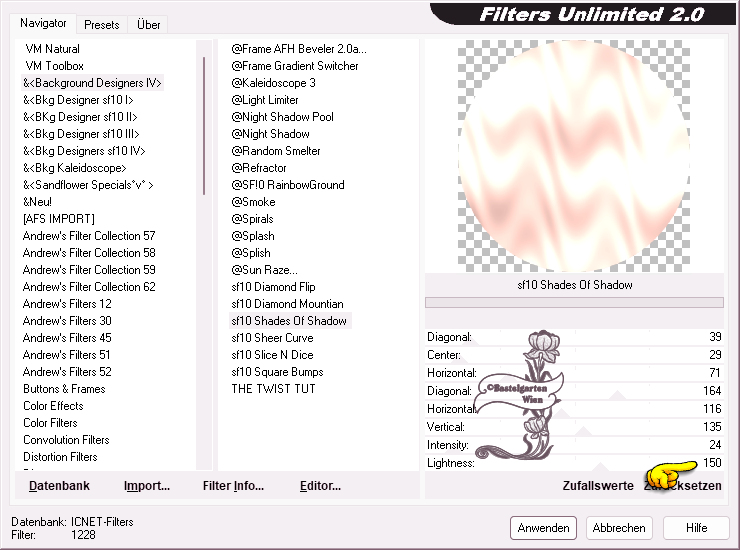The image size is (740, 550).
Task: Select Andrew's Filter Collection 57
Action: [x=89, y=236]
